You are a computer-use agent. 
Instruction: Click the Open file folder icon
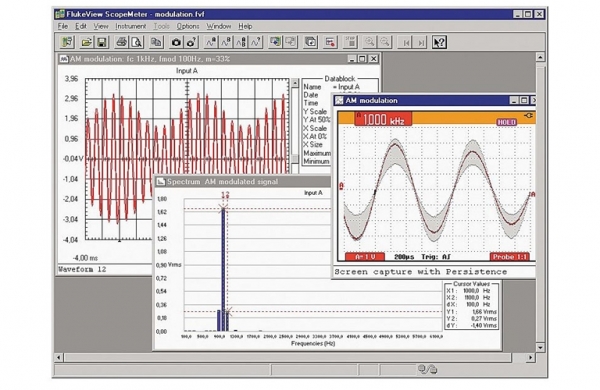coord(86,42)
